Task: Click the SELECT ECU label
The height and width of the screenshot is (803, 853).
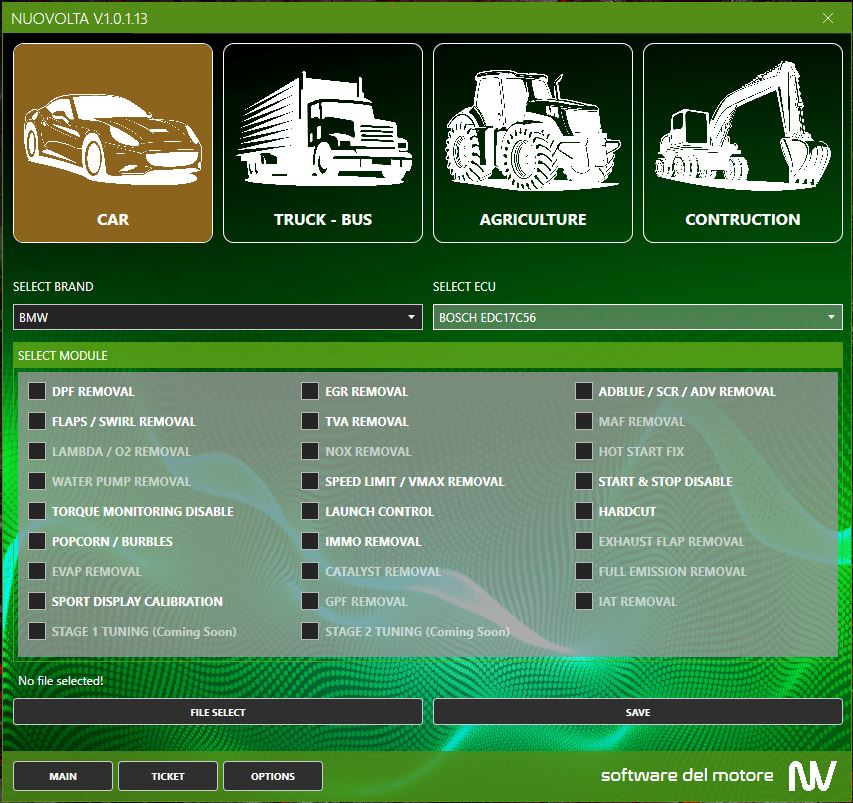Action: 464,287
